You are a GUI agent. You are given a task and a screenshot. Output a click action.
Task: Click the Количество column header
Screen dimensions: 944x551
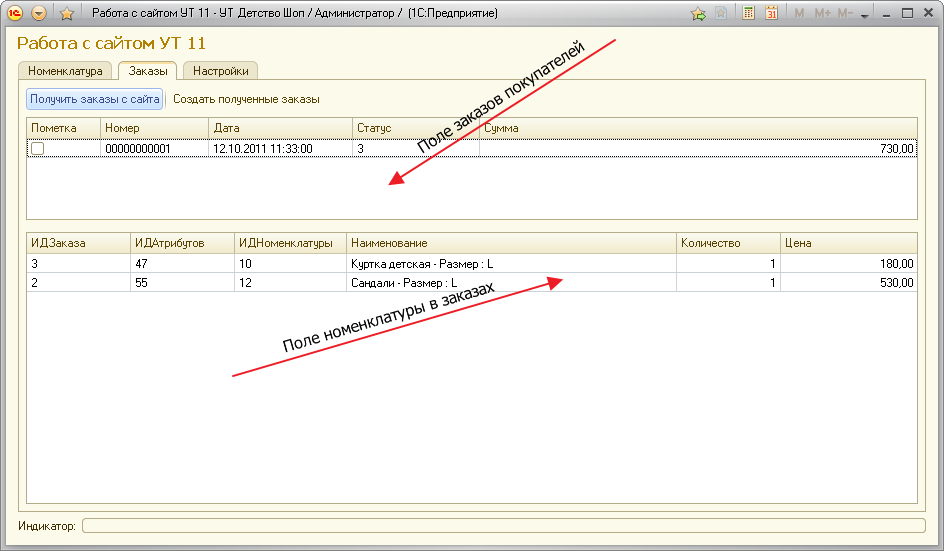coord(727,243)
